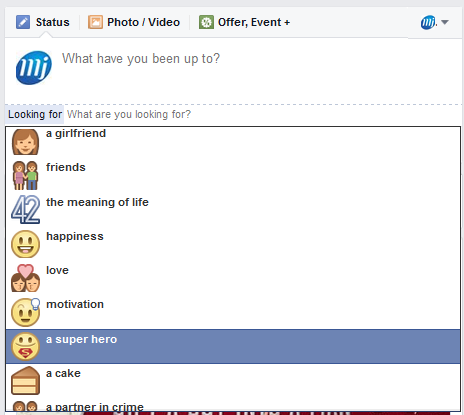Click the superhero smiley icon
The height and width of the screenshot is (415, 464).
(25, 347)
